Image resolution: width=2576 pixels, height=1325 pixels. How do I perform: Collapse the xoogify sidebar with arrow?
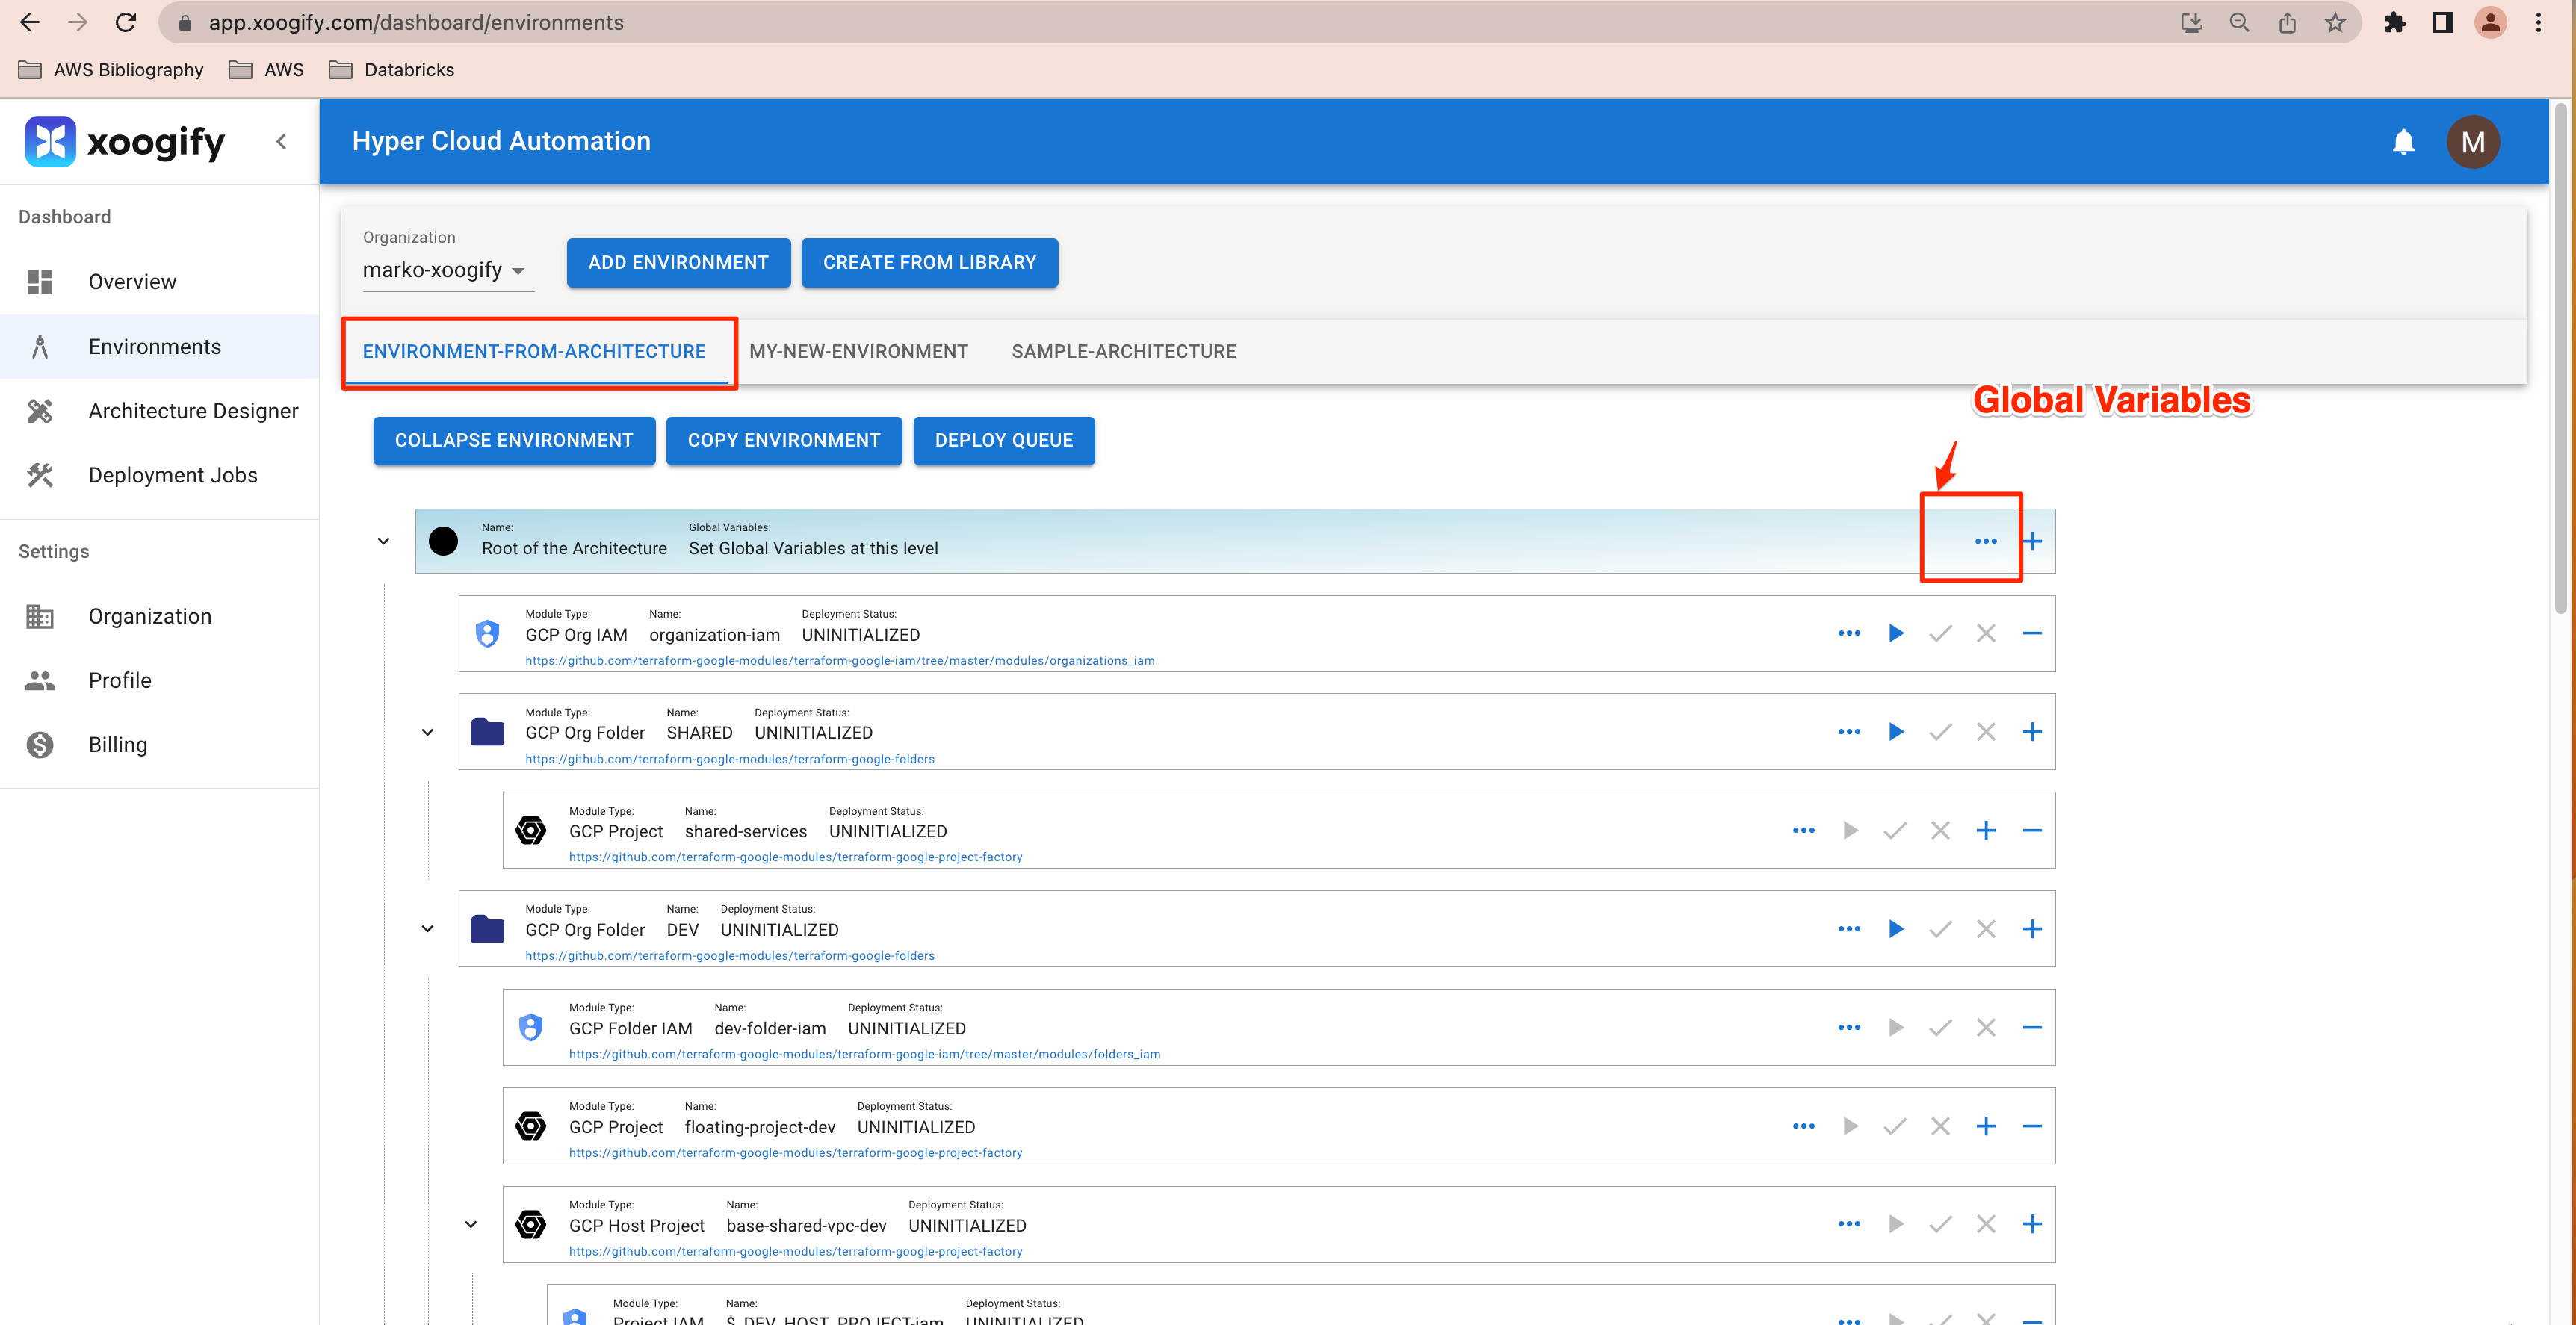tap(282, 142)
